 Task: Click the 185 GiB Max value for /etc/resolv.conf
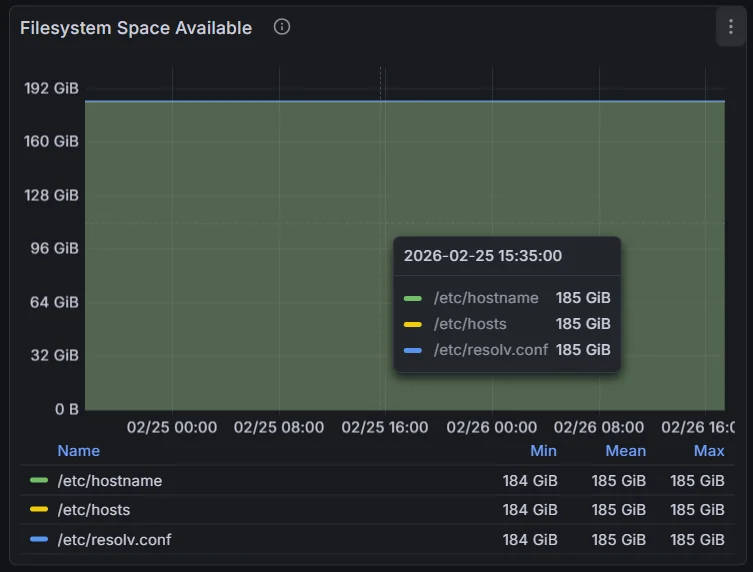coord(697,539)
